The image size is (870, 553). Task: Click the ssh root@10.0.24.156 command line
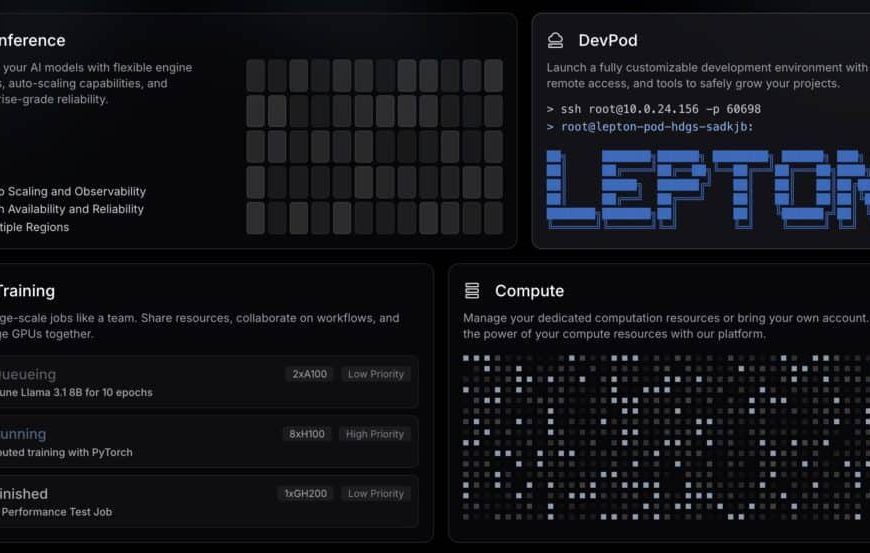(x=654, y=109)
